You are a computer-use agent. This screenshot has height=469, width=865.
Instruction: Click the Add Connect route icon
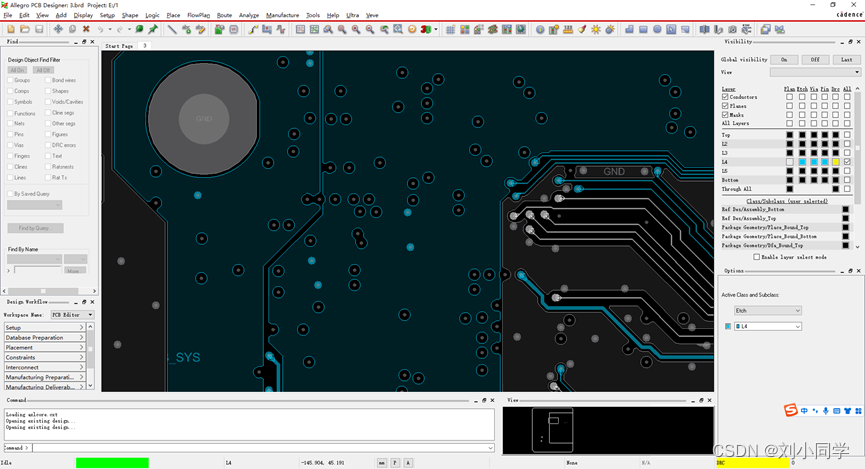[253, 29]
